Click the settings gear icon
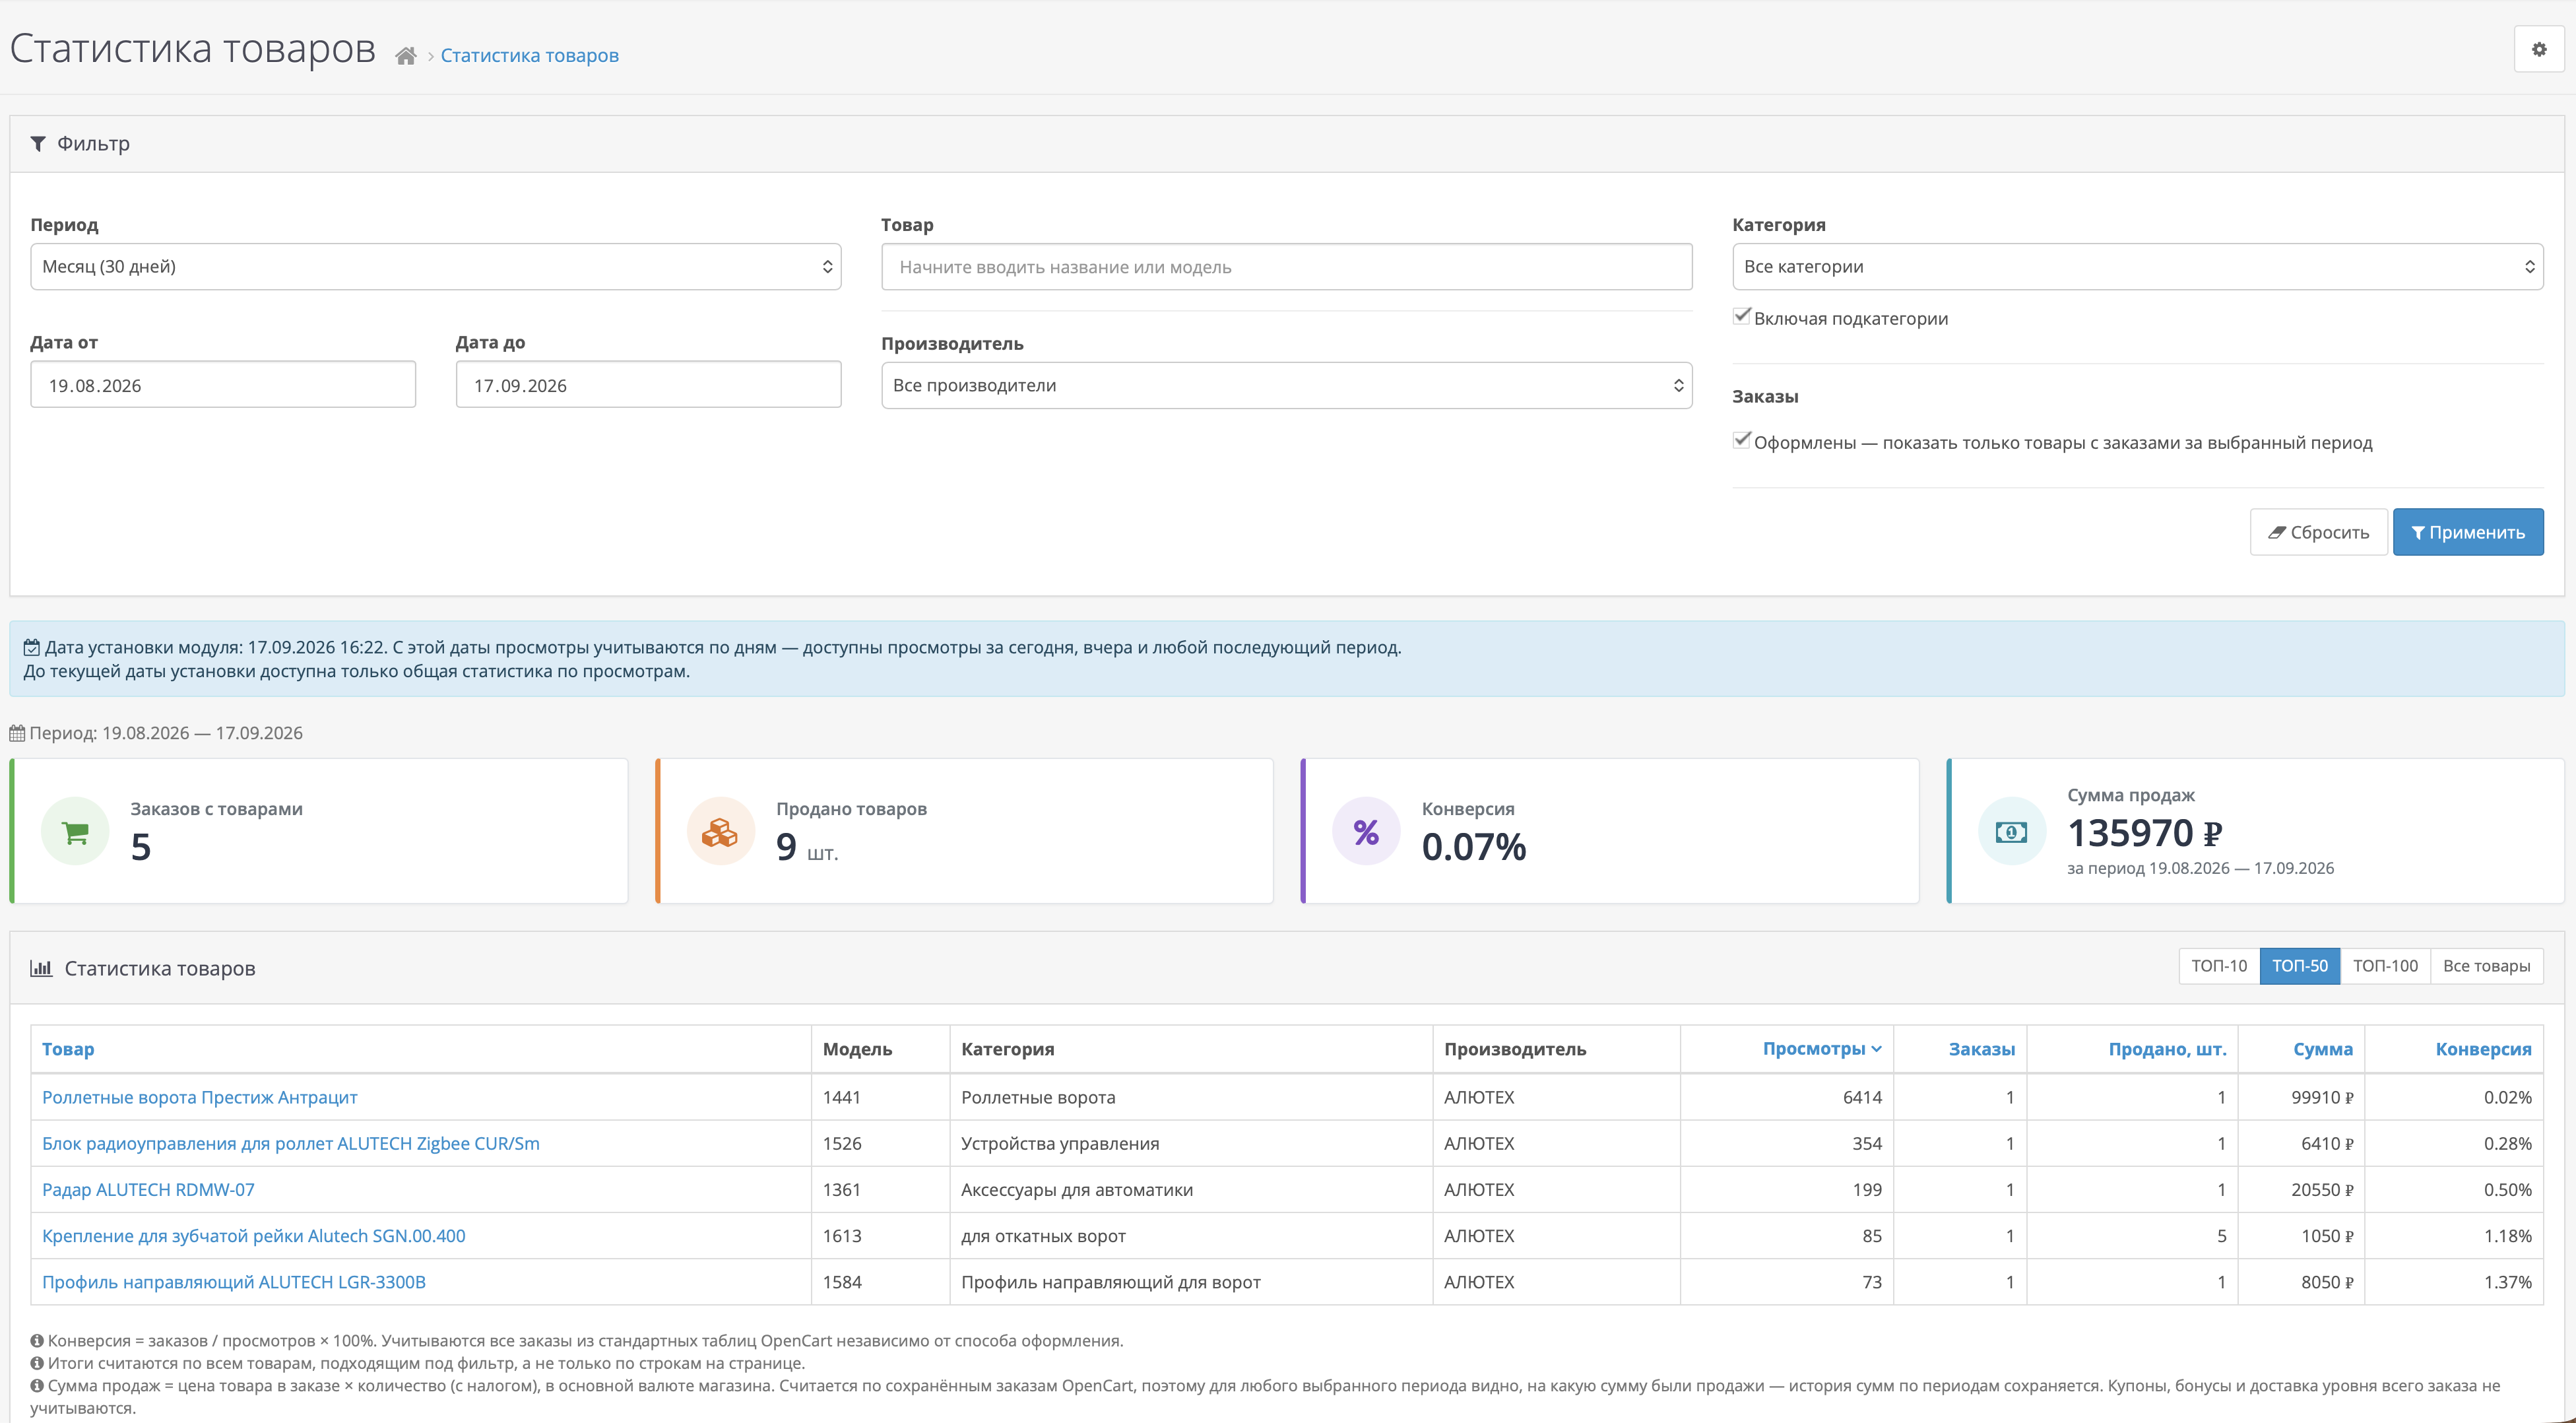 (x=2538, y=49)
